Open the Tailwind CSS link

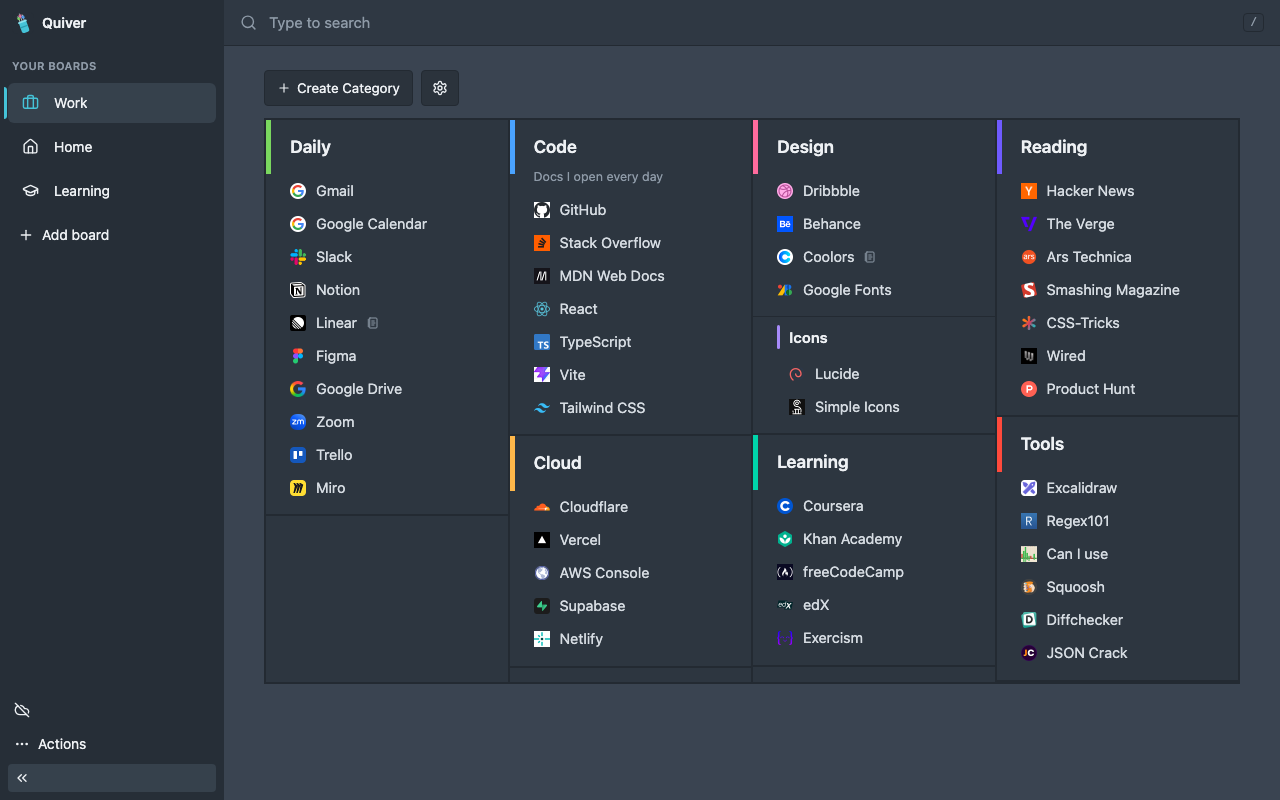[602, 408]
